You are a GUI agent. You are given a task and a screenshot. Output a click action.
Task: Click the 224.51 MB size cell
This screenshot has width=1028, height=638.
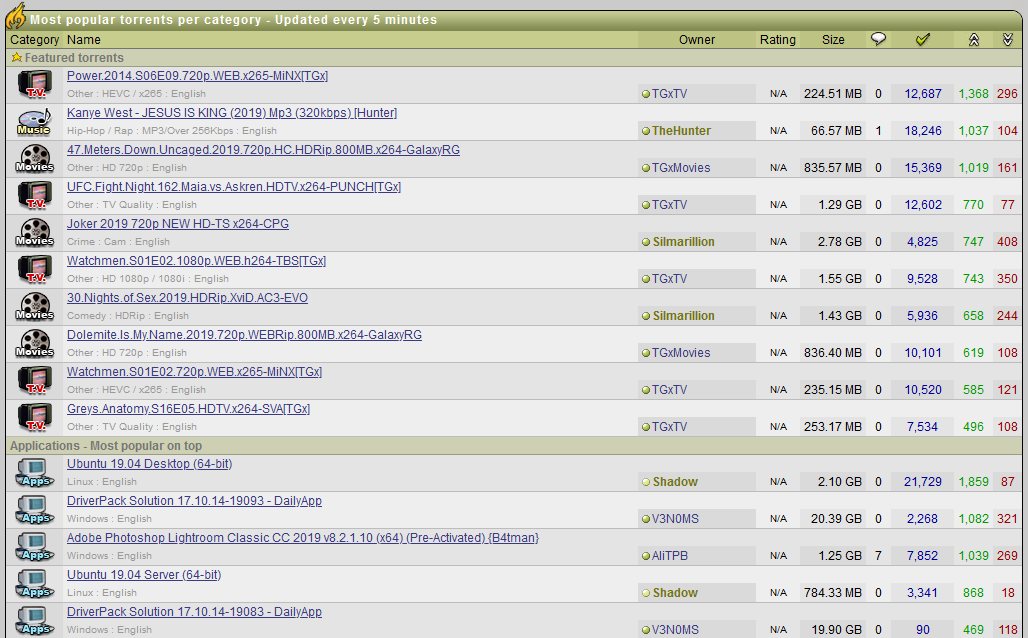pyautogui.click(x=833, y=94)
